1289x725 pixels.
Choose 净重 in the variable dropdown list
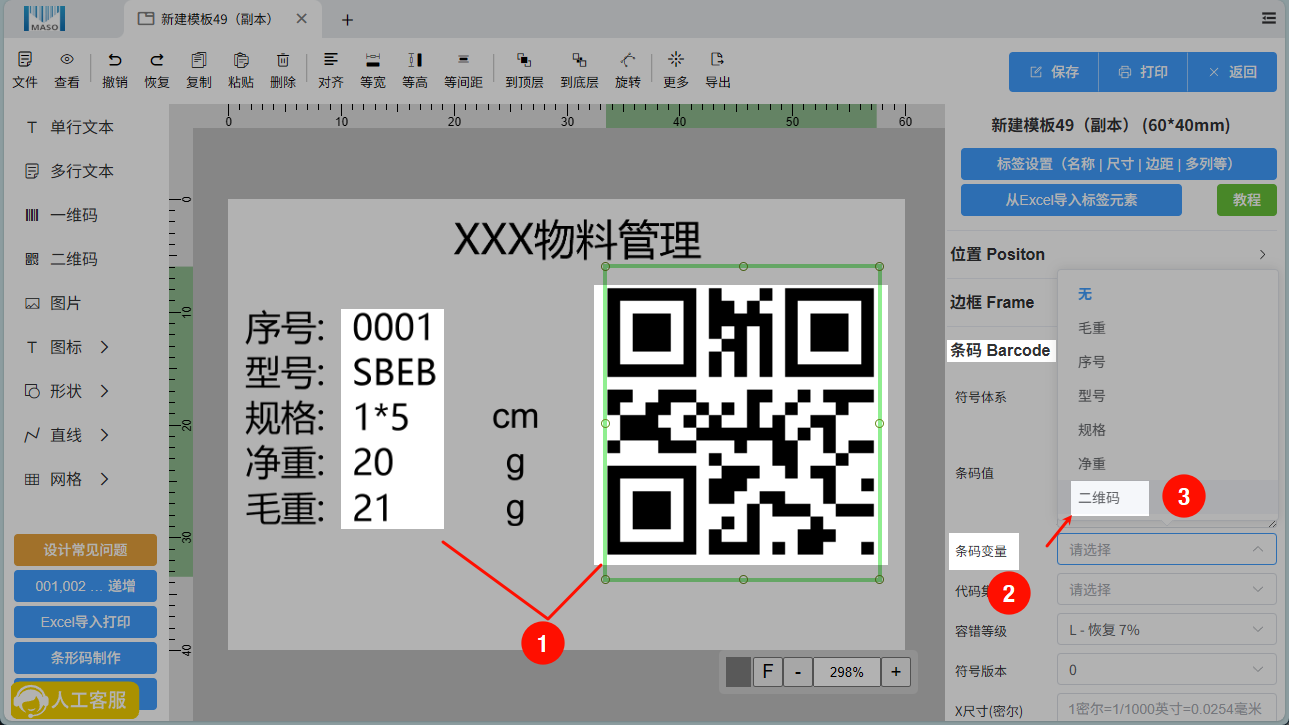(x=1167, y=464)
